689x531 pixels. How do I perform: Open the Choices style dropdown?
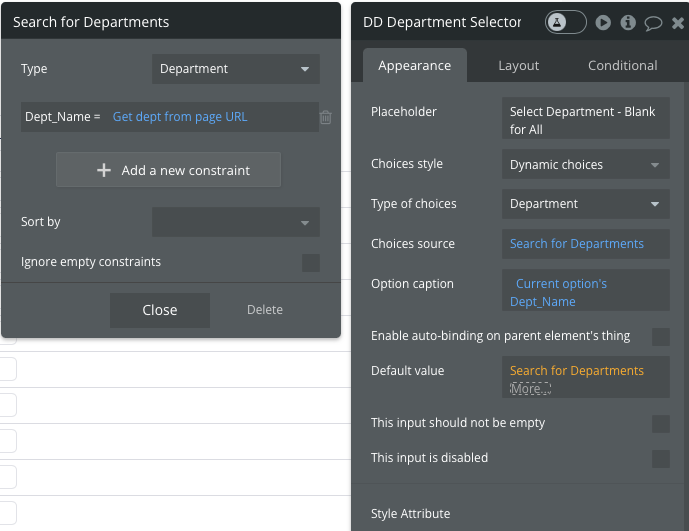585,164
